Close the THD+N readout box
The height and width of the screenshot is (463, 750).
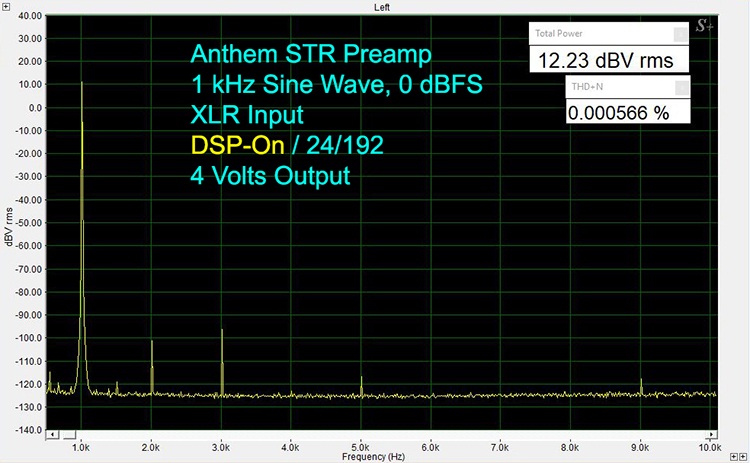tap(680, 87)
